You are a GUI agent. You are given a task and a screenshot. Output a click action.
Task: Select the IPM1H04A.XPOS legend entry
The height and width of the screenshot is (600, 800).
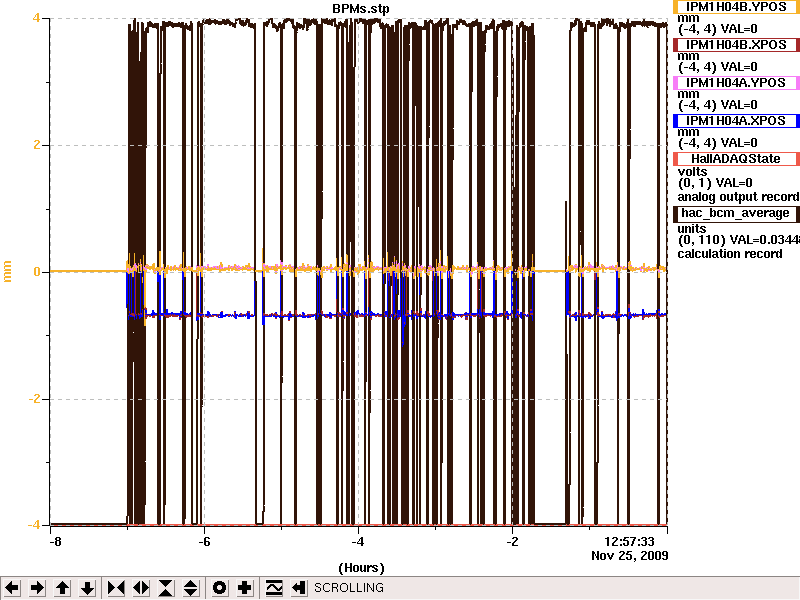tap(736, 121)
